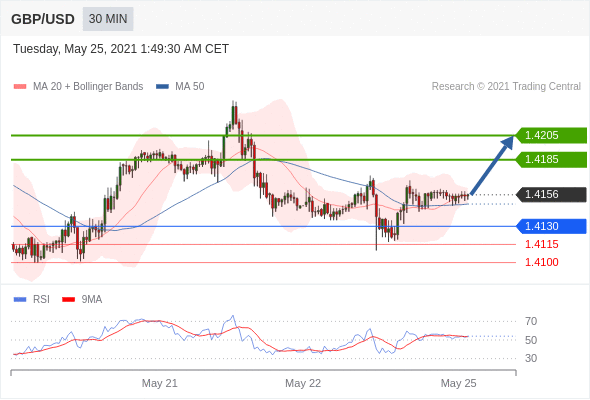Toggle the MA 50 legend label
The image size is (590, 400).
(190, 87)
